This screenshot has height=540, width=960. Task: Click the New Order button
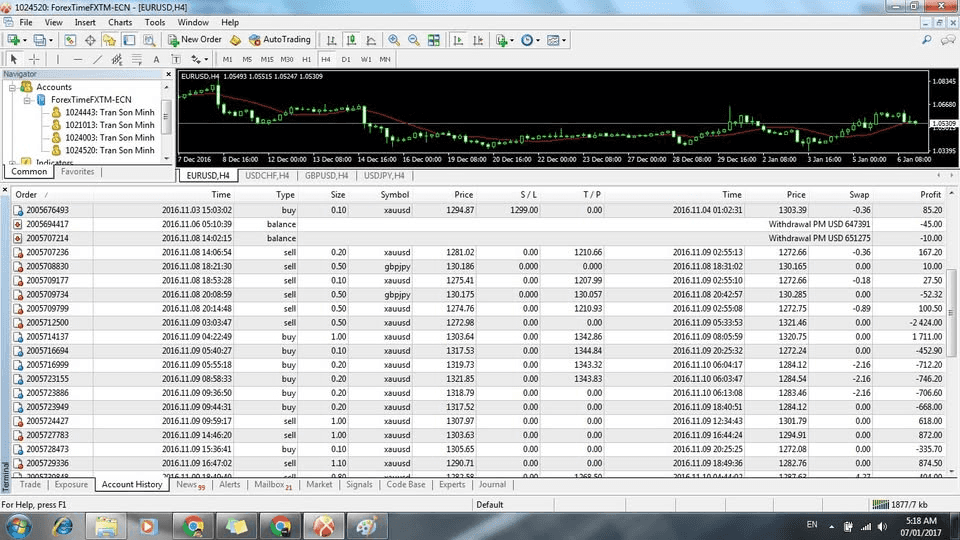(x=194, y=40)
